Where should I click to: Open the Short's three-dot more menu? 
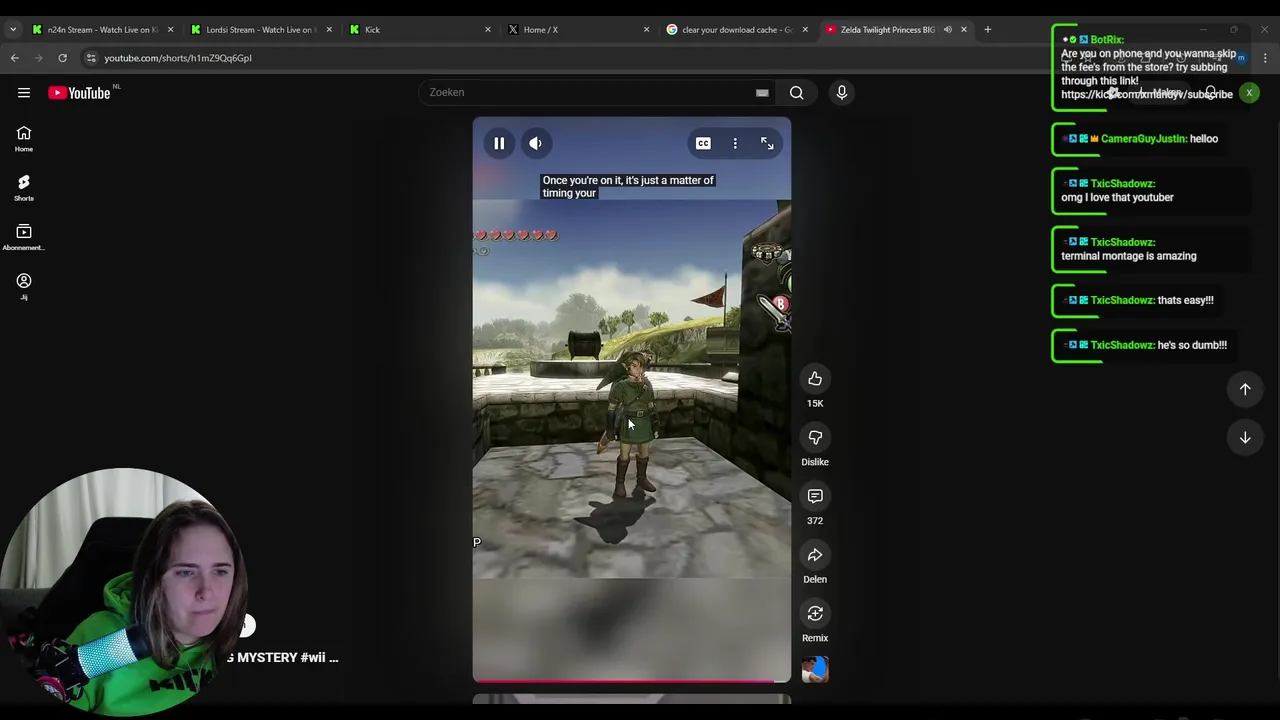(735, 143)
